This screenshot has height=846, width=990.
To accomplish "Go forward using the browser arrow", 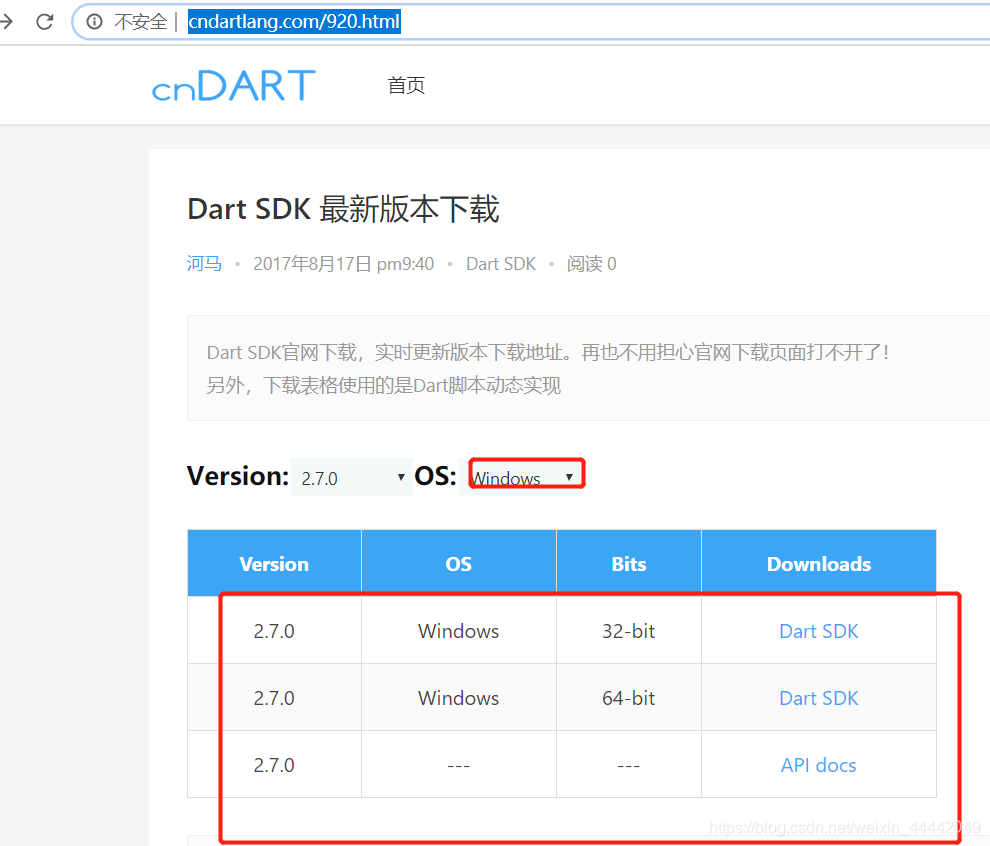I will pyautogui.click(x=6, y=22).
